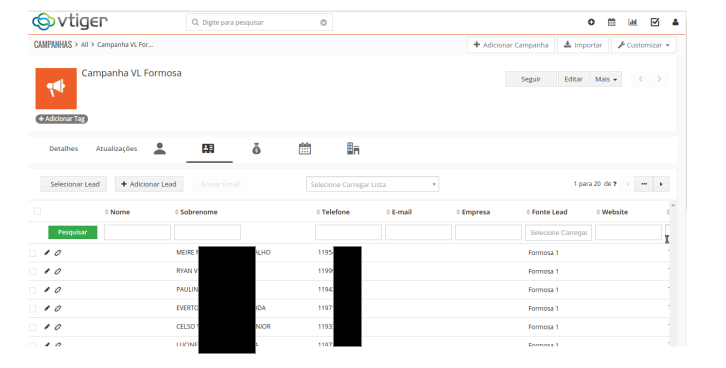Switch to Atualizações tab
The height and width of the screenshot is (368, 726).
(116, 149)
